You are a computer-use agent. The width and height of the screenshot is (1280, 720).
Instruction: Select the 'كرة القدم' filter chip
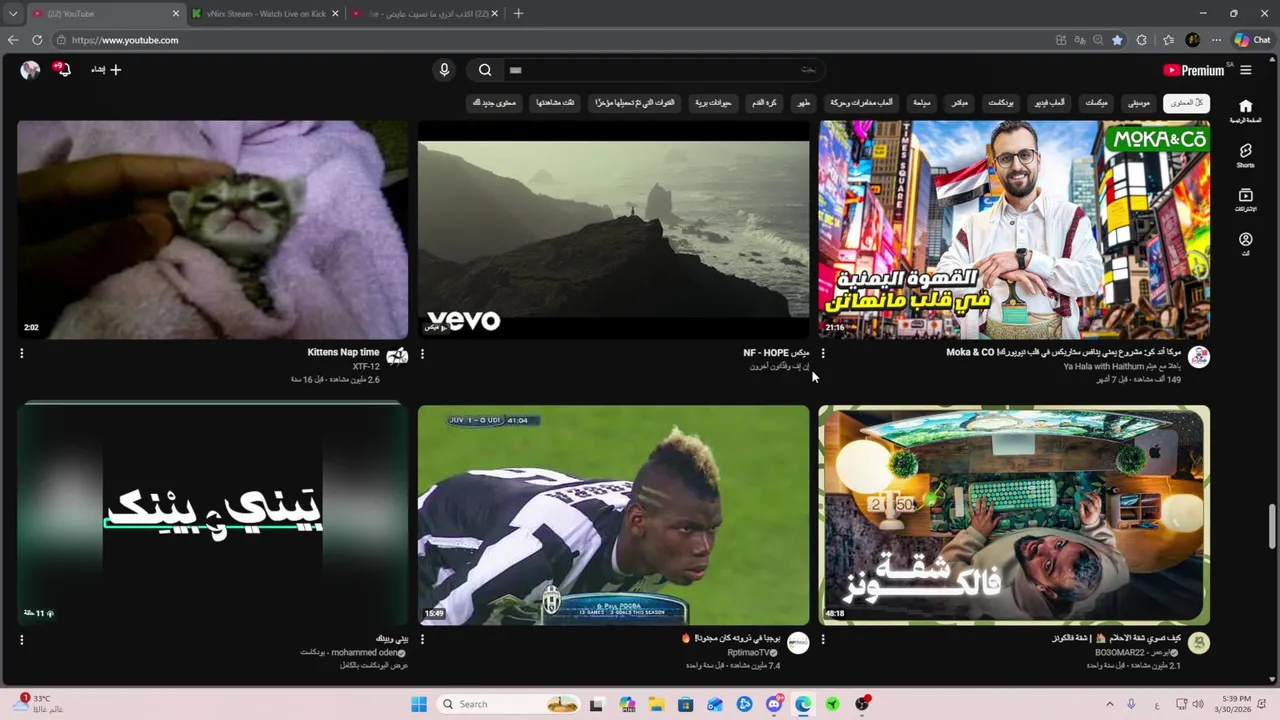coord(765,103)
